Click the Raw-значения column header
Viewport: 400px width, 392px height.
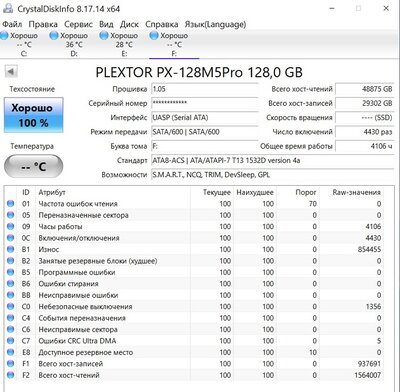(356, 192)
